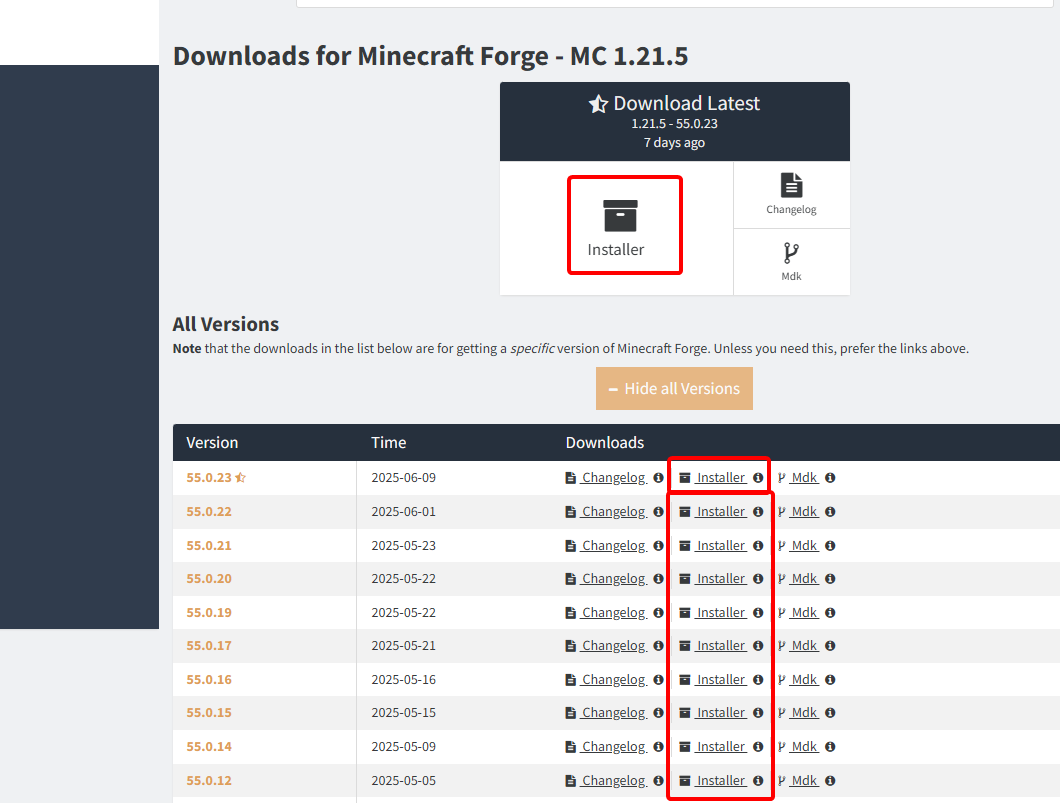Click info icon beside Installer for 55.0.15
Image resolution: width=1060 pixels, height=803 pixels.
coord(758,712)
